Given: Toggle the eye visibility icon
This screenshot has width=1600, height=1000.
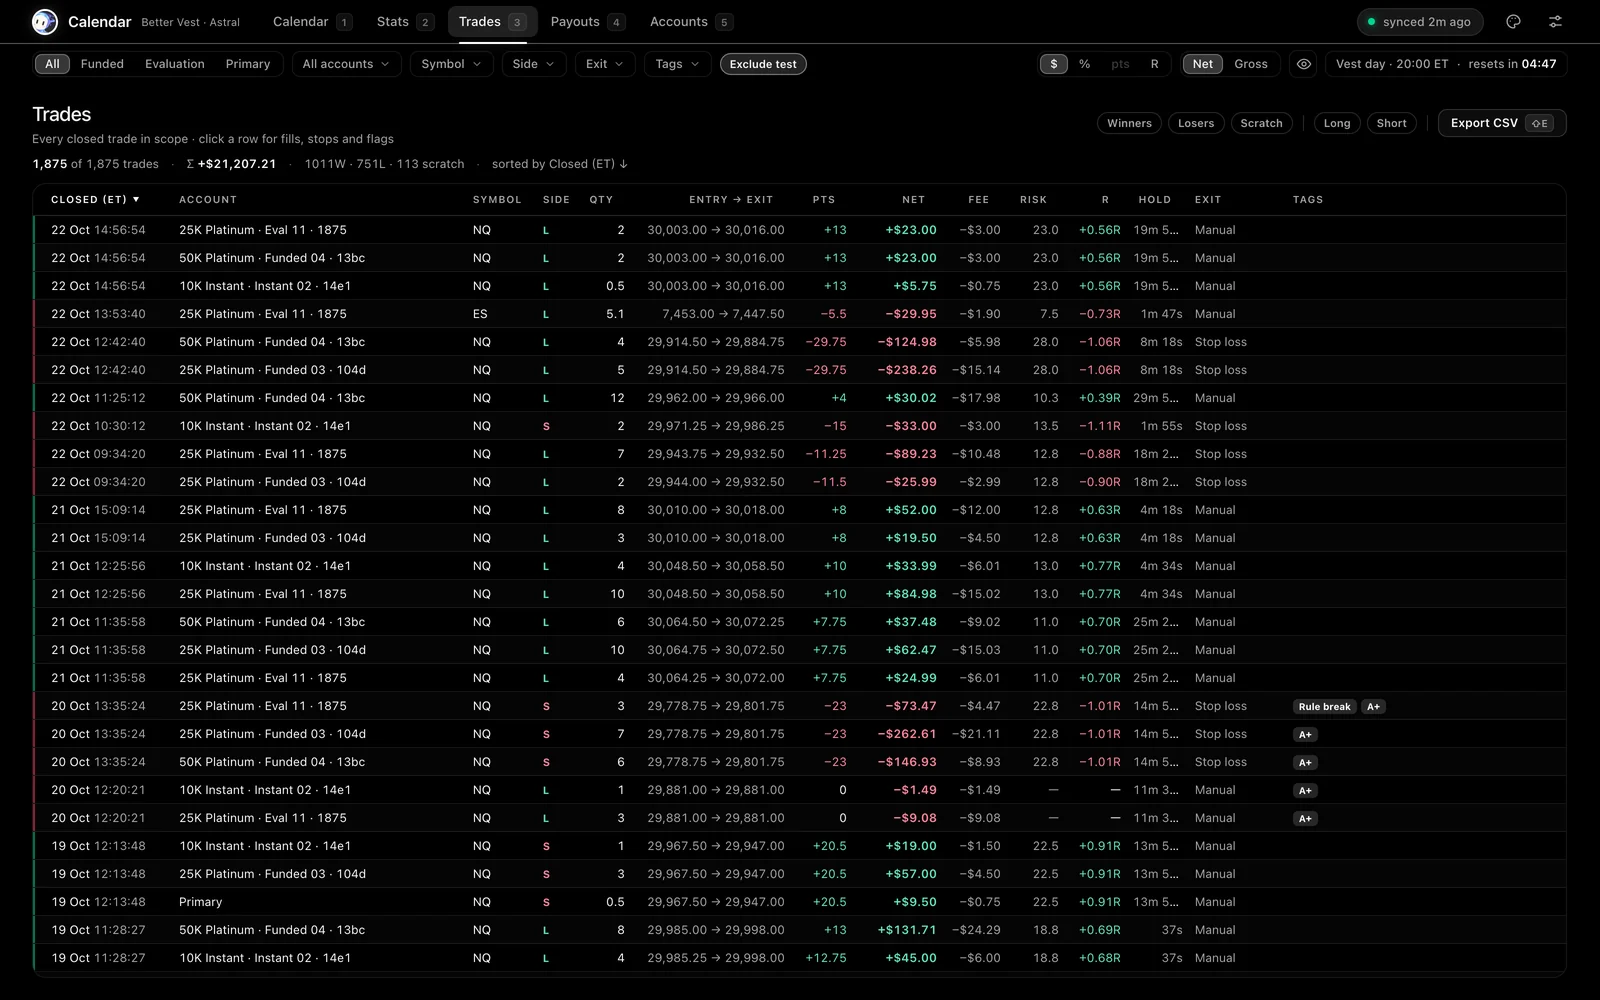Looking at the screenshot, I should pyautogui.click(x=1304, y=64).
